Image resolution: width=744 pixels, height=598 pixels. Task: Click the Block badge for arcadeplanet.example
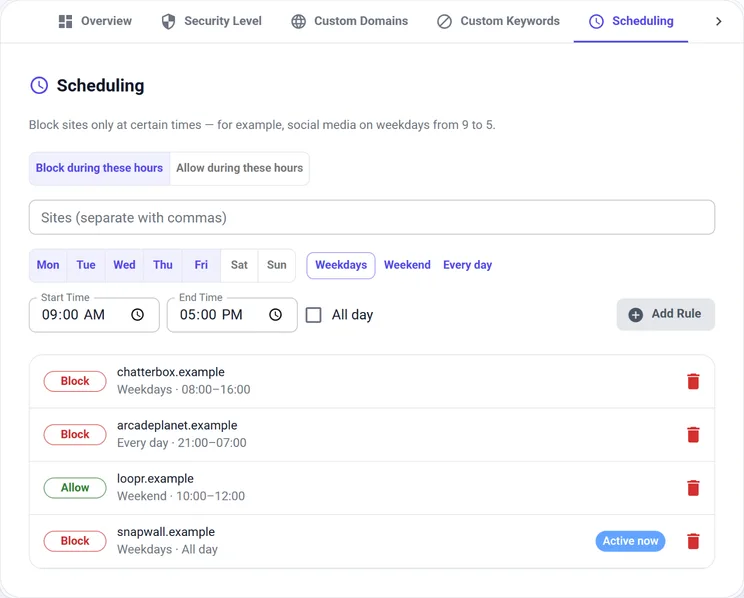[75, 434]
